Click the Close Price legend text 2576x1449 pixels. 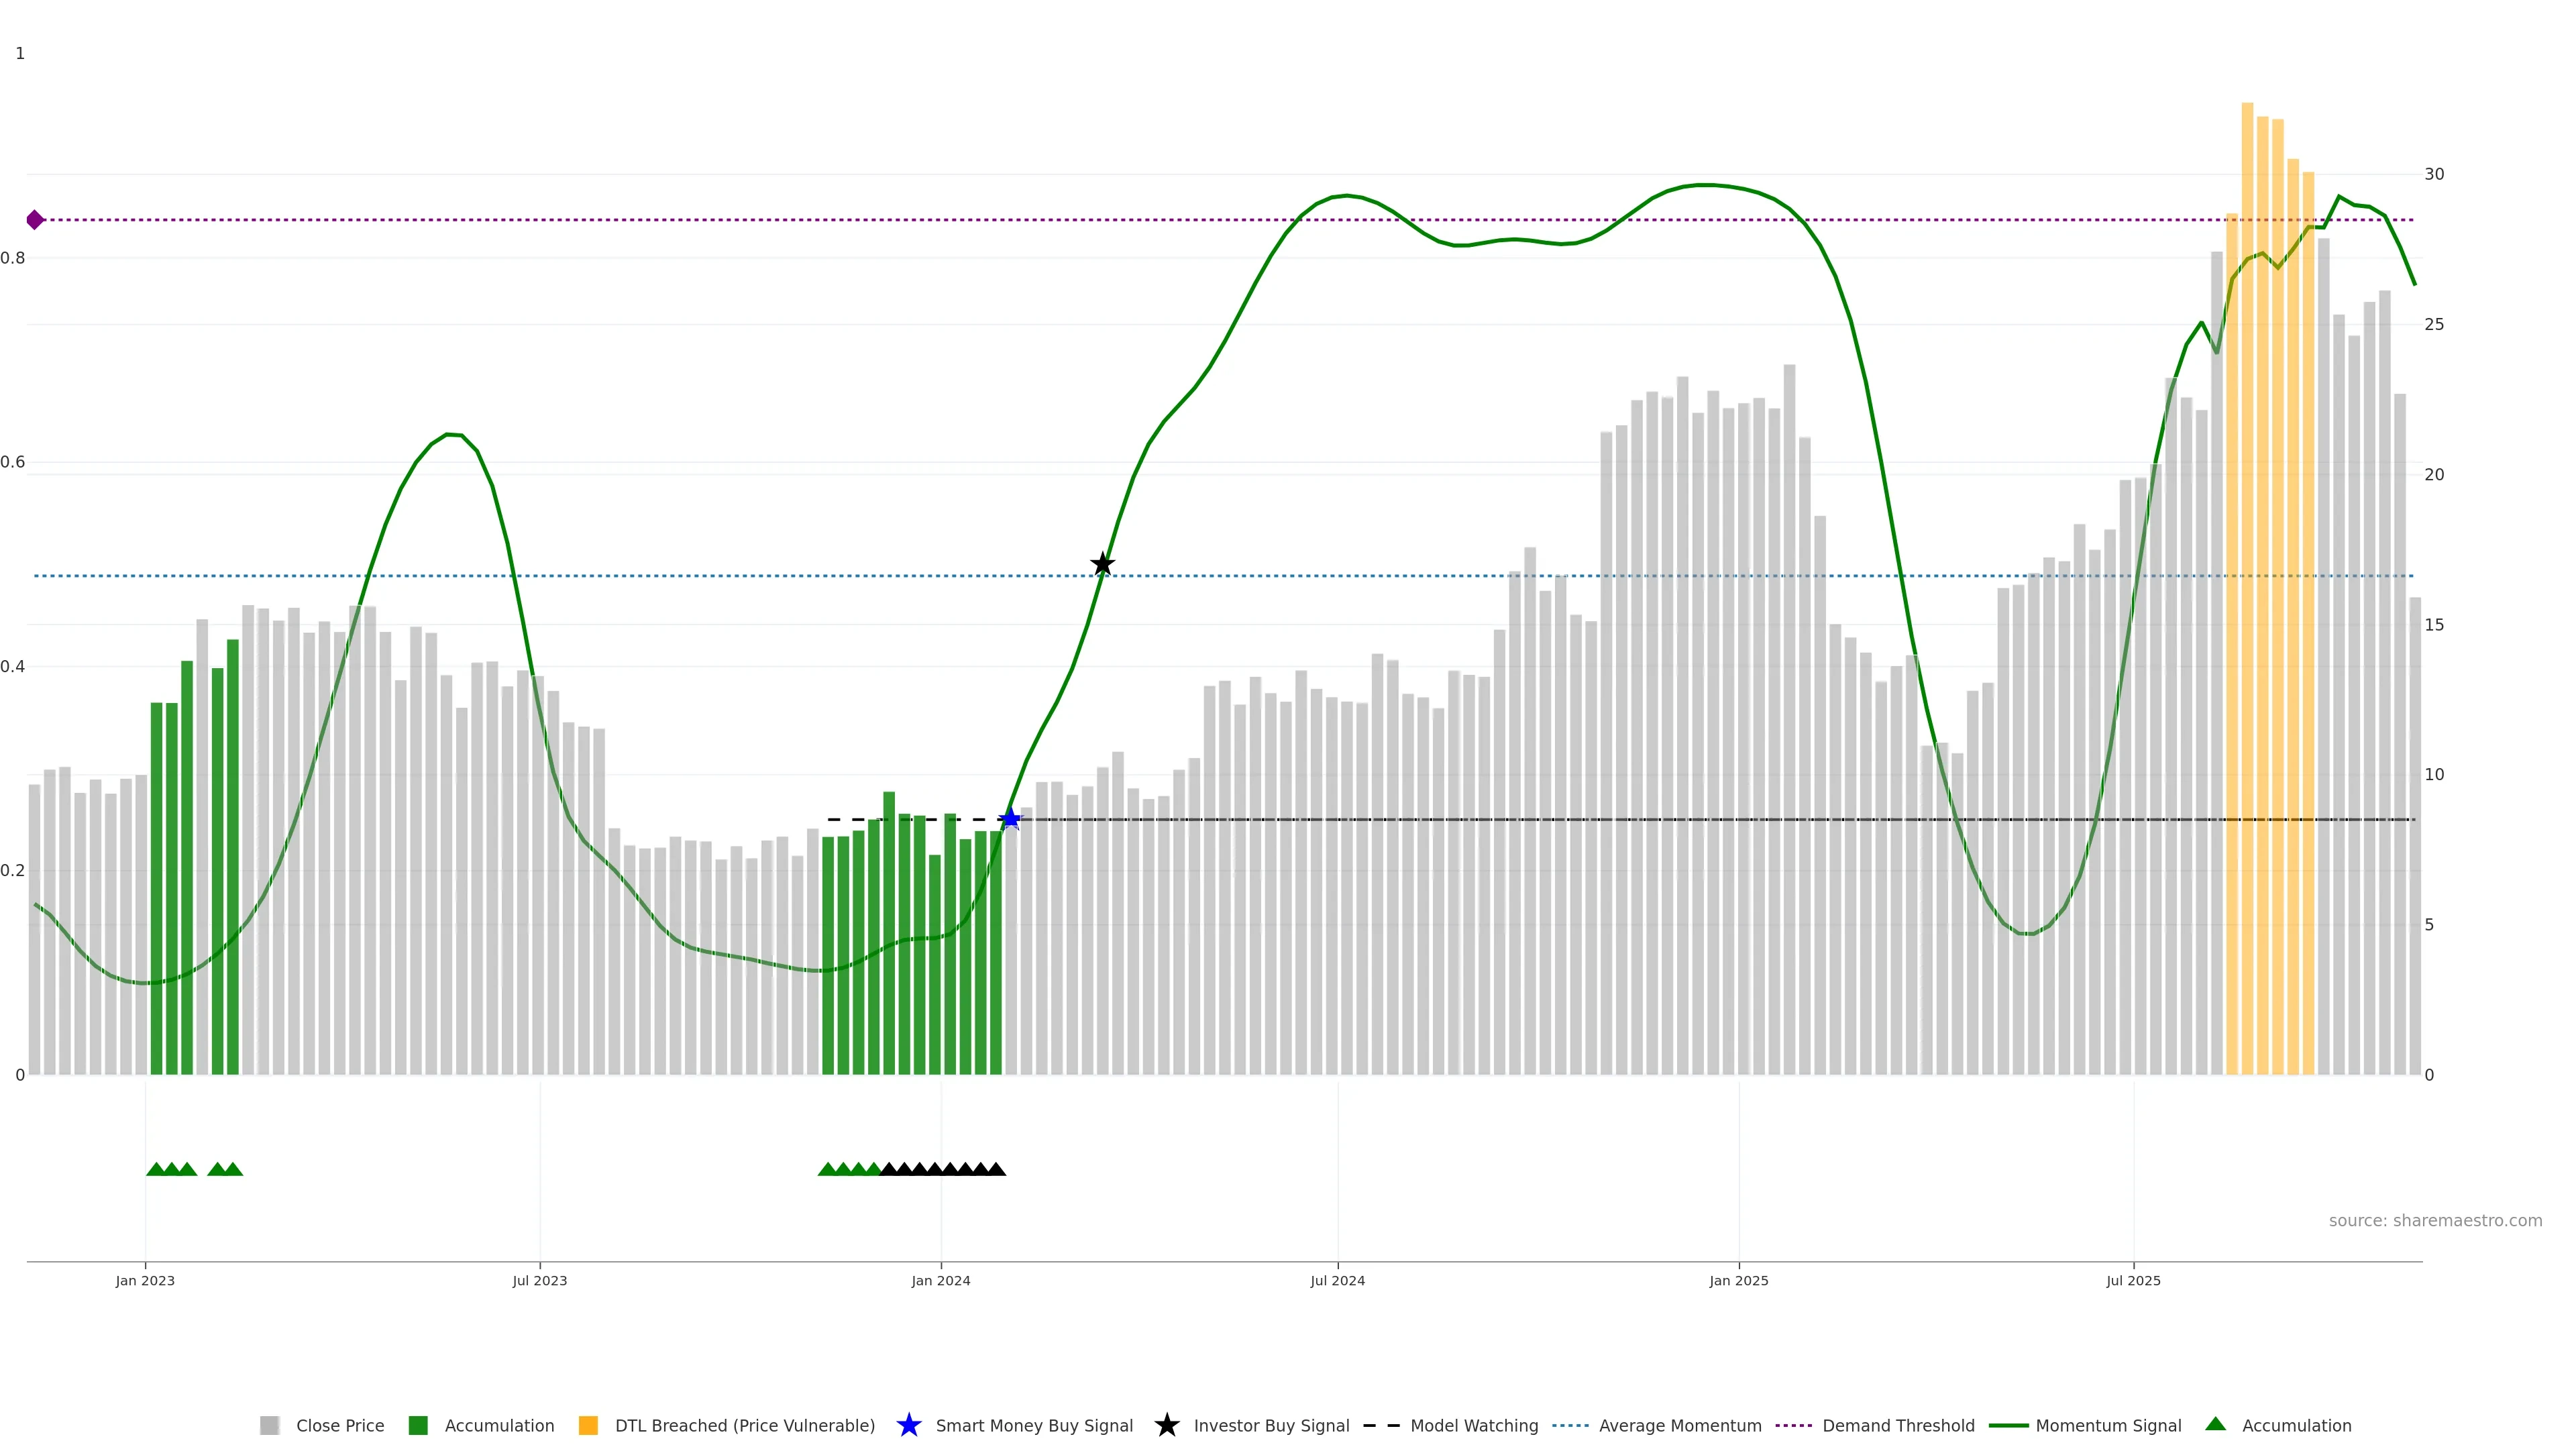tap(340, 1425)
